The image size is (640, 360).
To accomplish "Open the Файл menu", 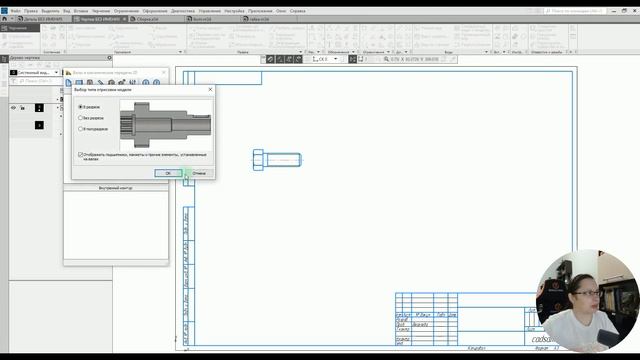I will pyautogui.click(x=16, y=11).
